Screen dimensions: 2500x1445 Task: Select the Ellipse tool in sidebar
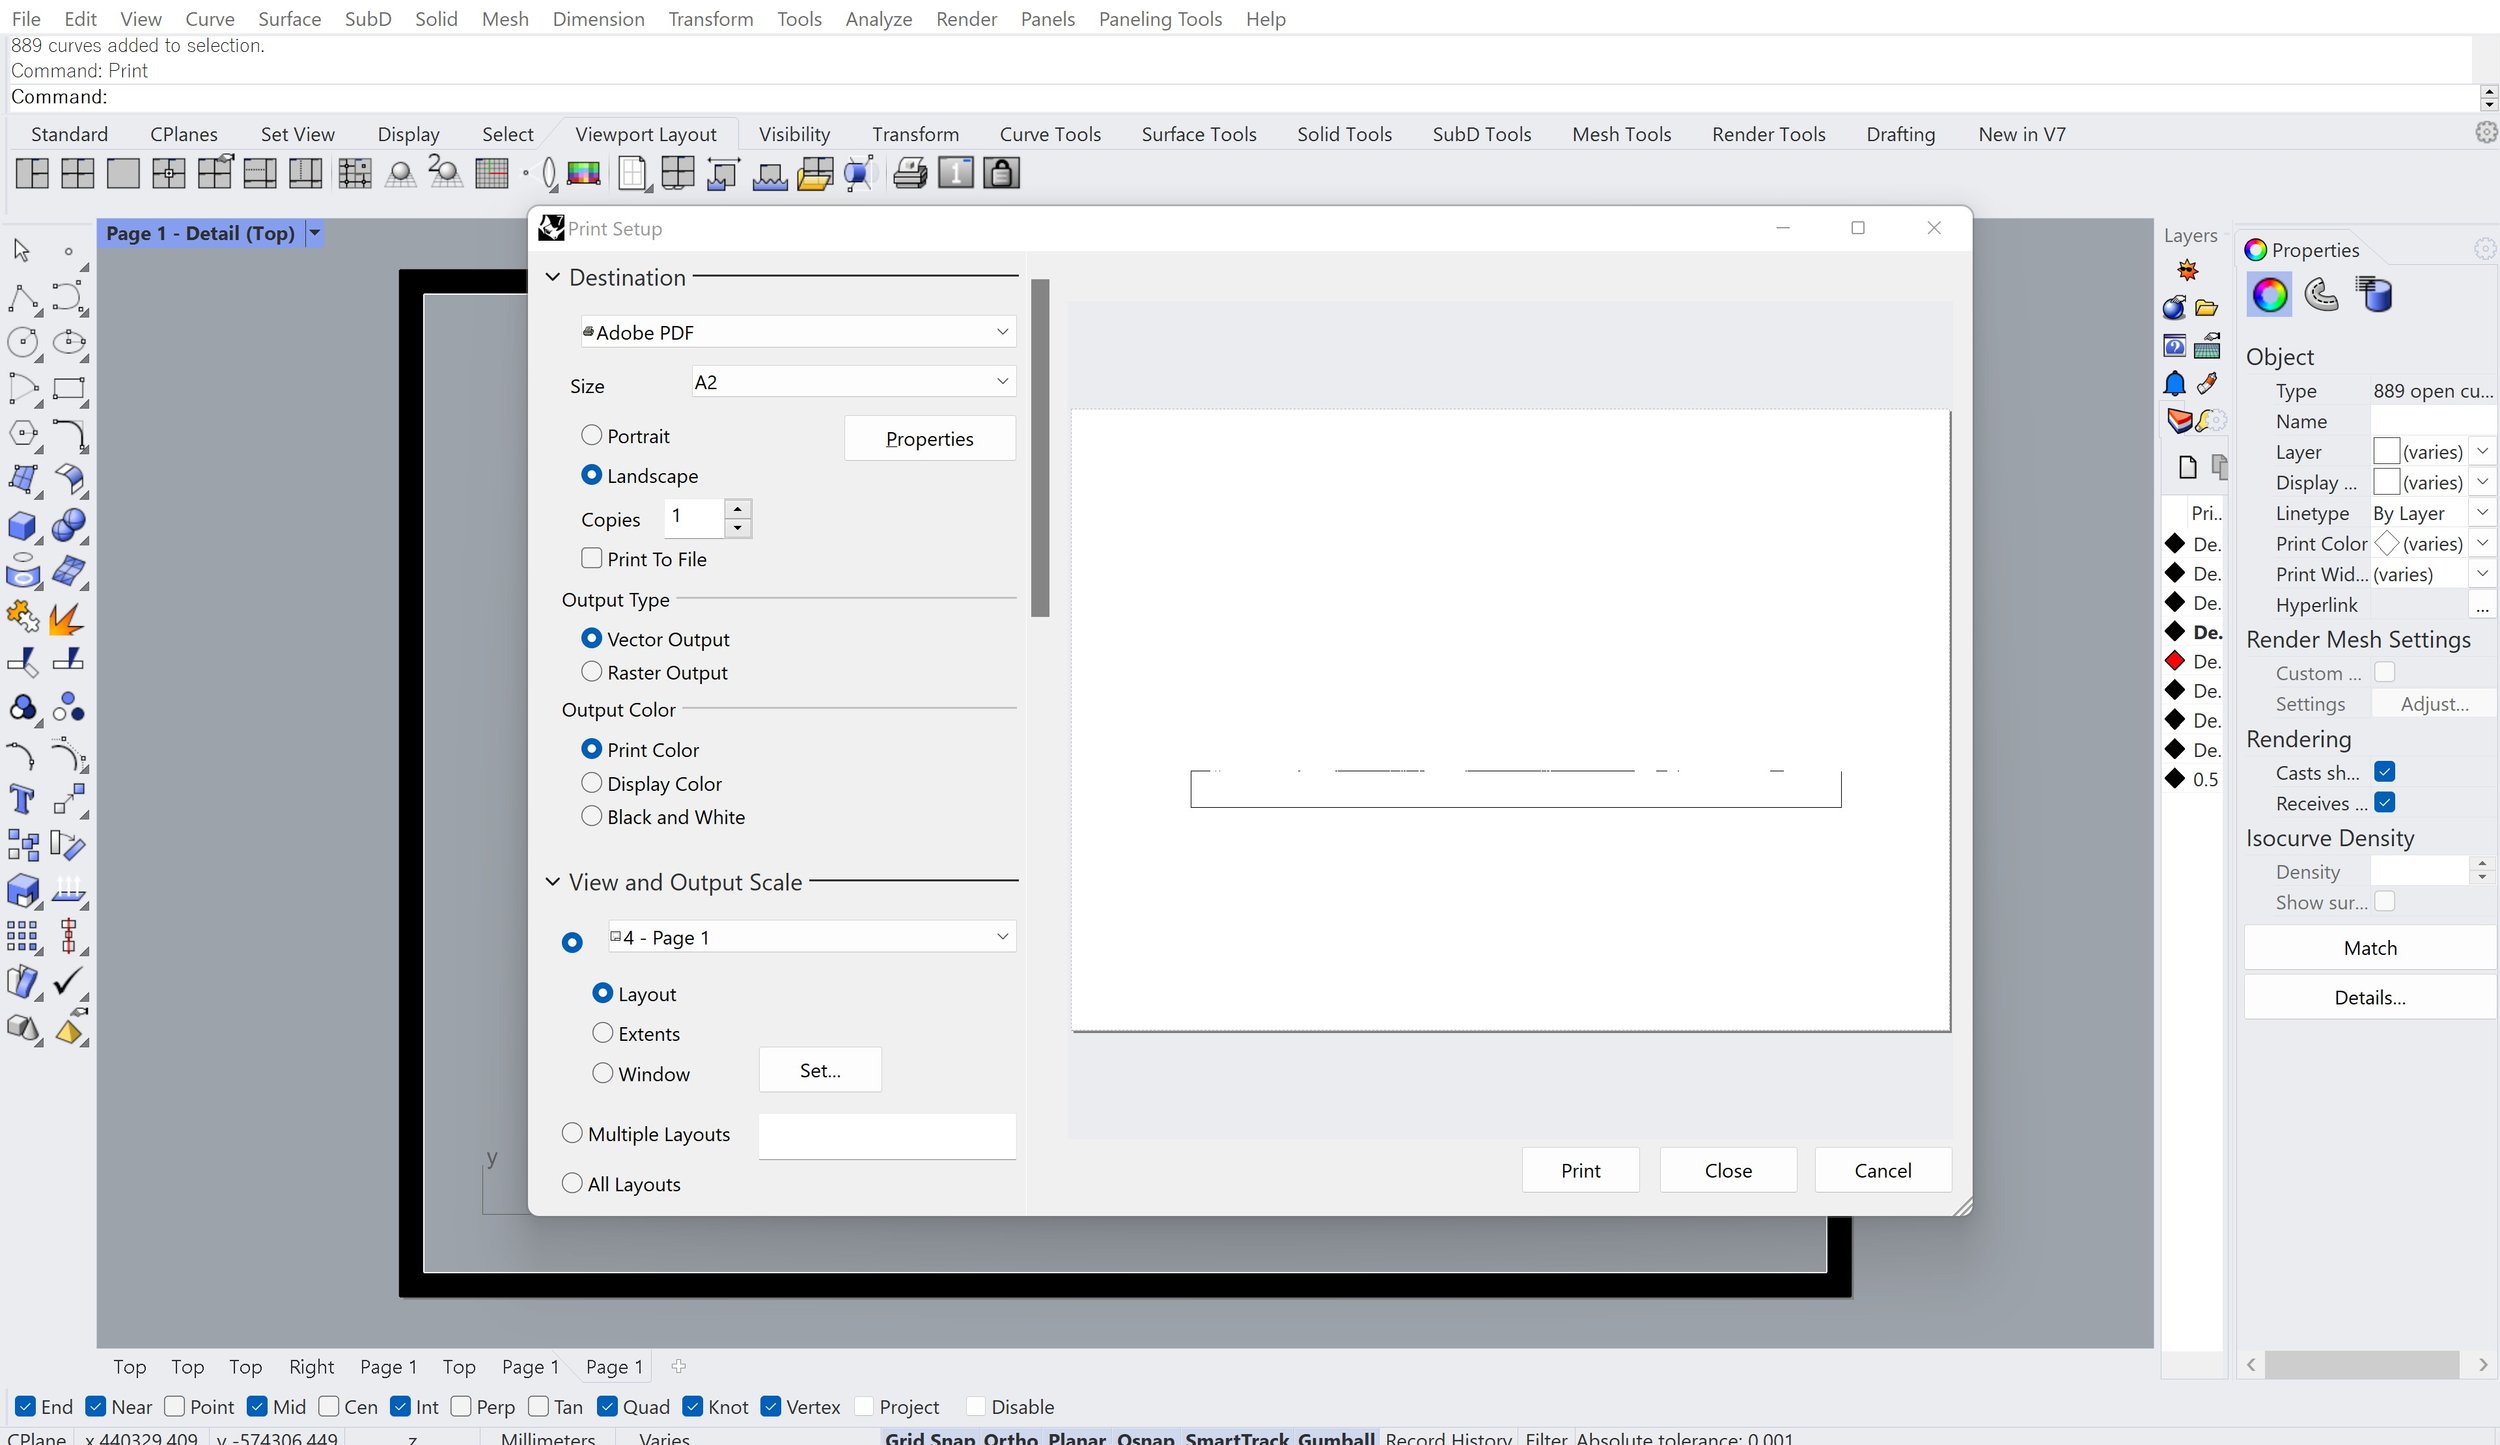coord(69,342)
